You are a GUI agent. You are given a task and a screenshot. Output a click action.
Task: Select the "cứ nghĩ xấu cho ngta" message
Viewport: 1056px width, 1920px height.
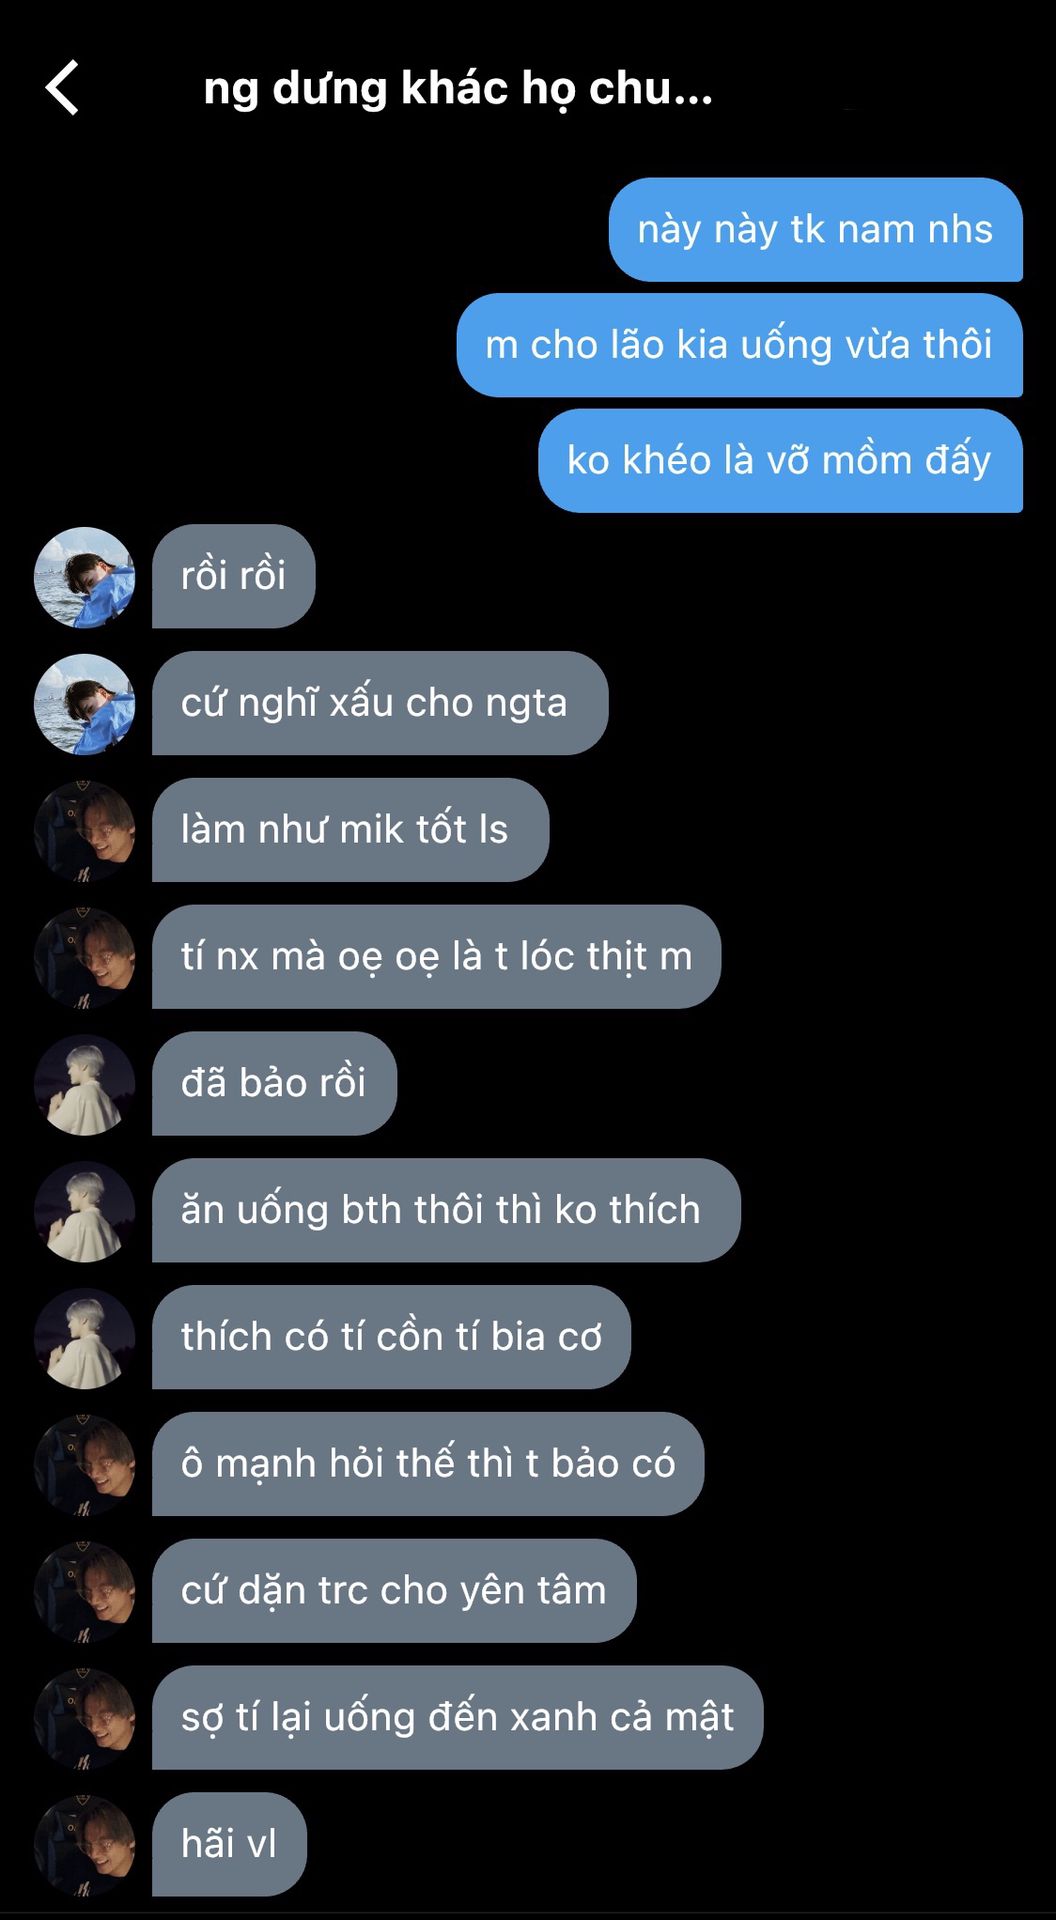tap(380, 703)
